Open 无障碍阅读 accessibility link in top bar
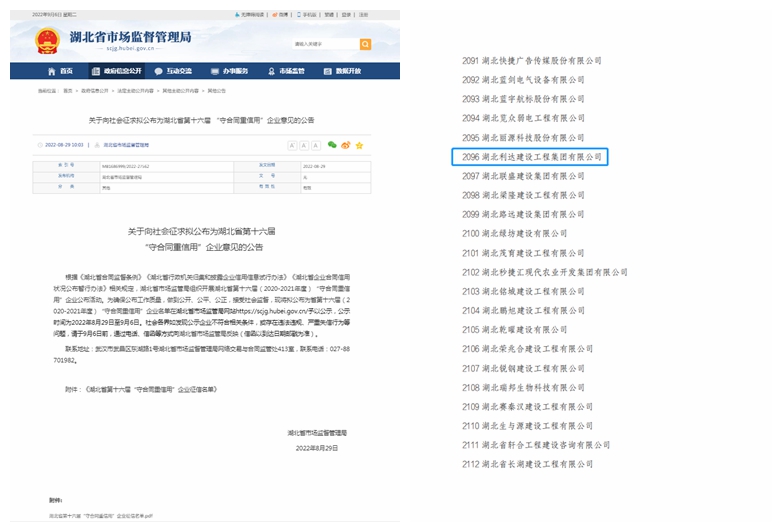Screen dimensions: 782x532 tap(249, 15)
